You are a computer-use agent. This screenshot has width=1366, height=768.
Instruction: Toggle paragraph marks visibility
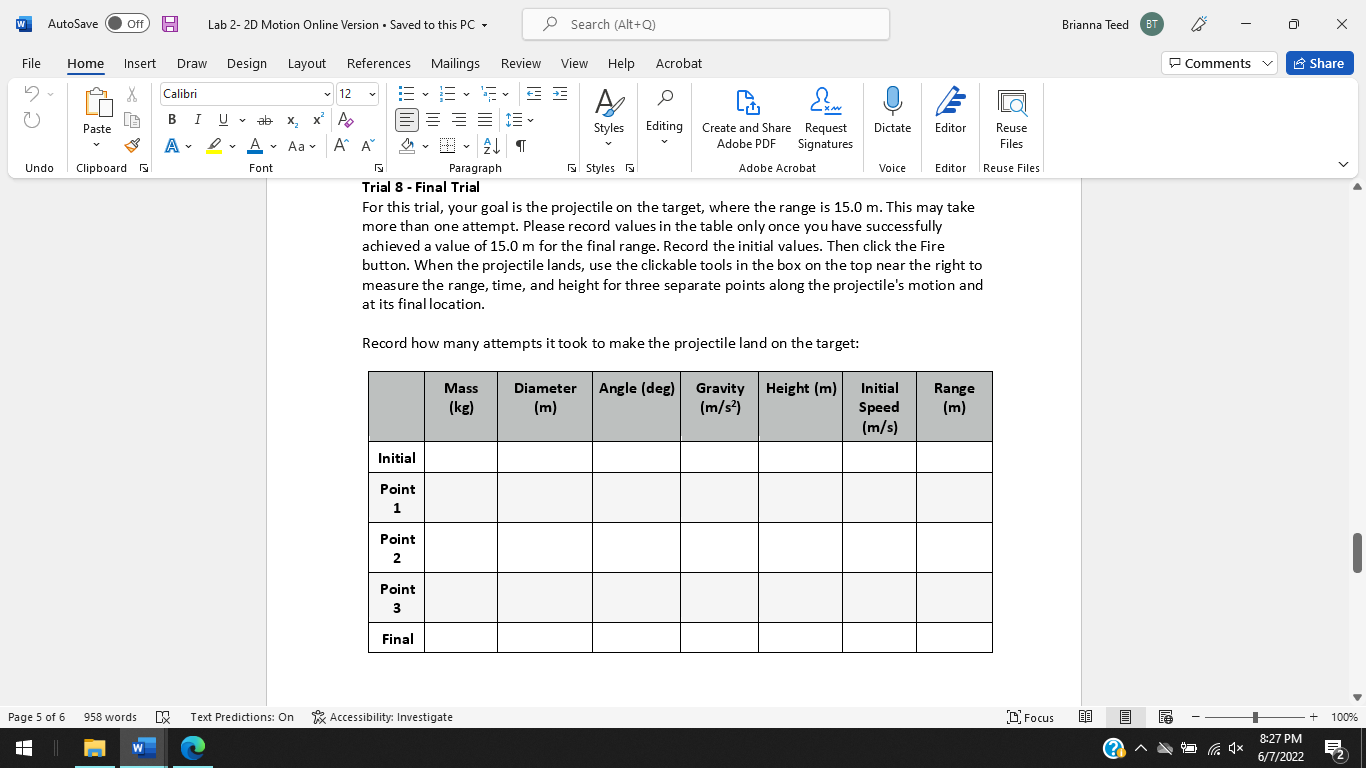[519, 145]
